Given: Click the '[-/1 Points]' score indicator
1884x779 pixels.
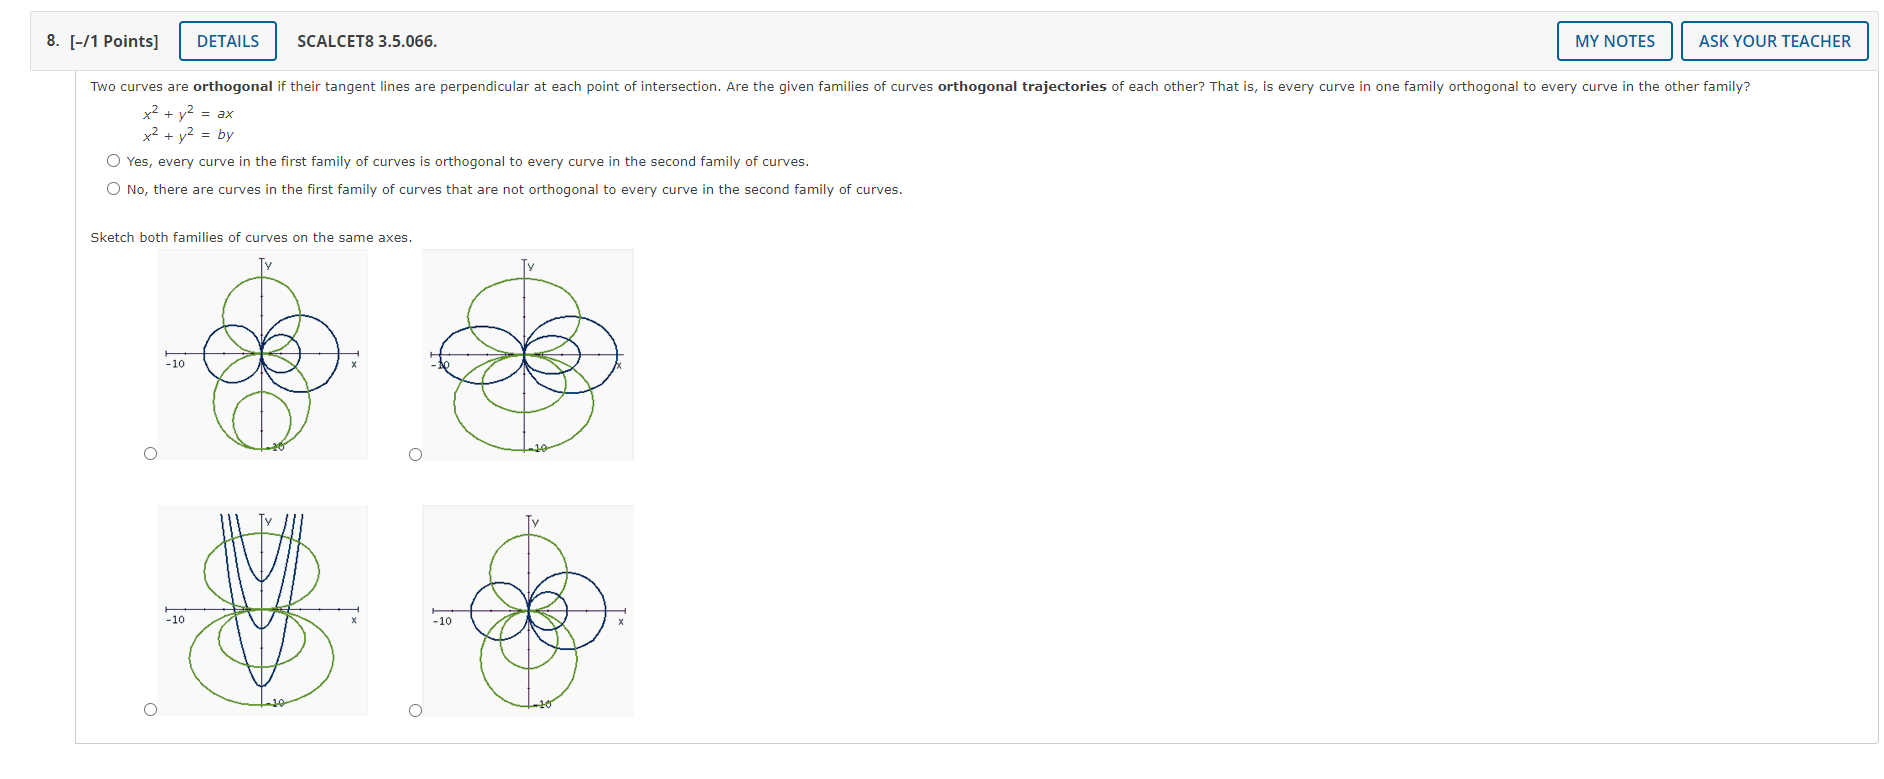Looking at the screenshot, I should (112, 41).
